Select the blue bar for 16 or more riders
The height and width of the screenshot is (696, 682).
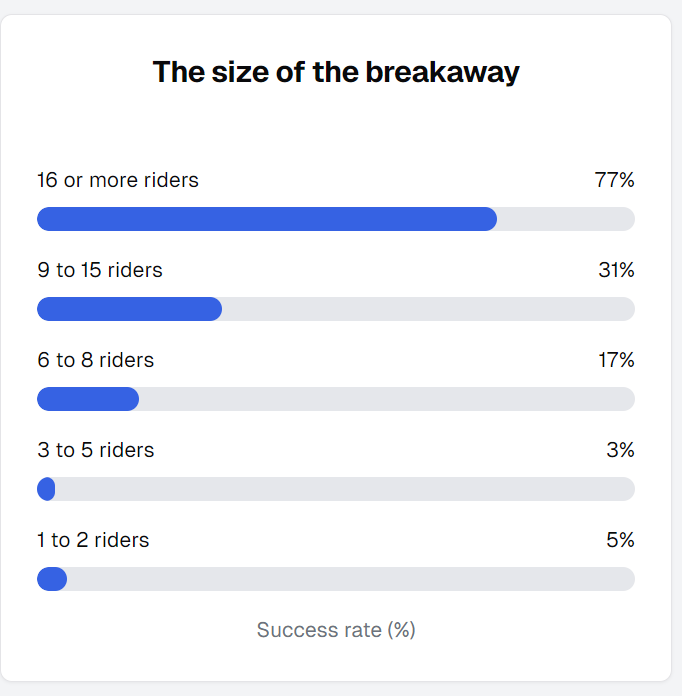(x=267, y=219)
